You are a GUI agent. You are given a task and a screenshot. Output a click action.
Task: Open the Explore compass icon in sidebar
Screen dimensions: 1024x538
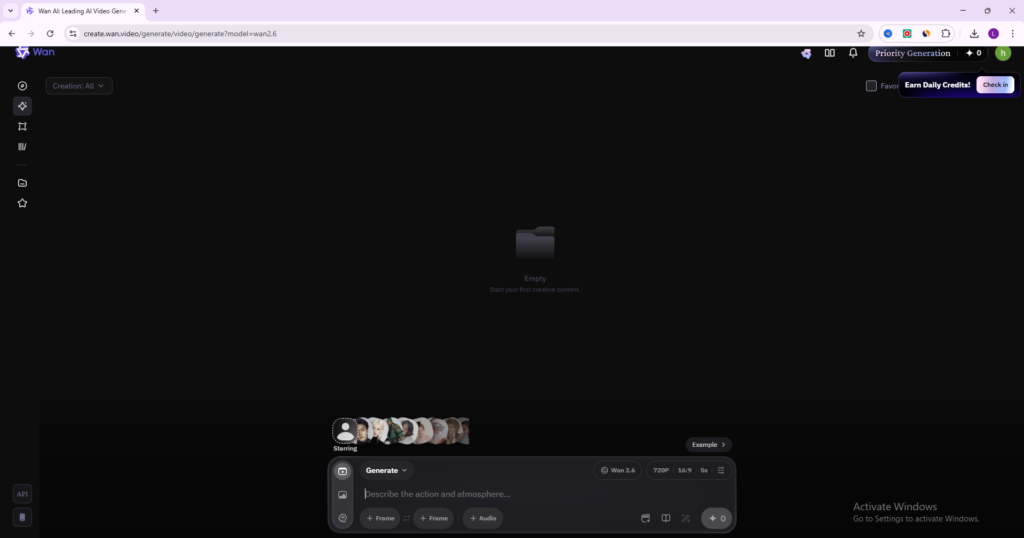click(22, 86)
